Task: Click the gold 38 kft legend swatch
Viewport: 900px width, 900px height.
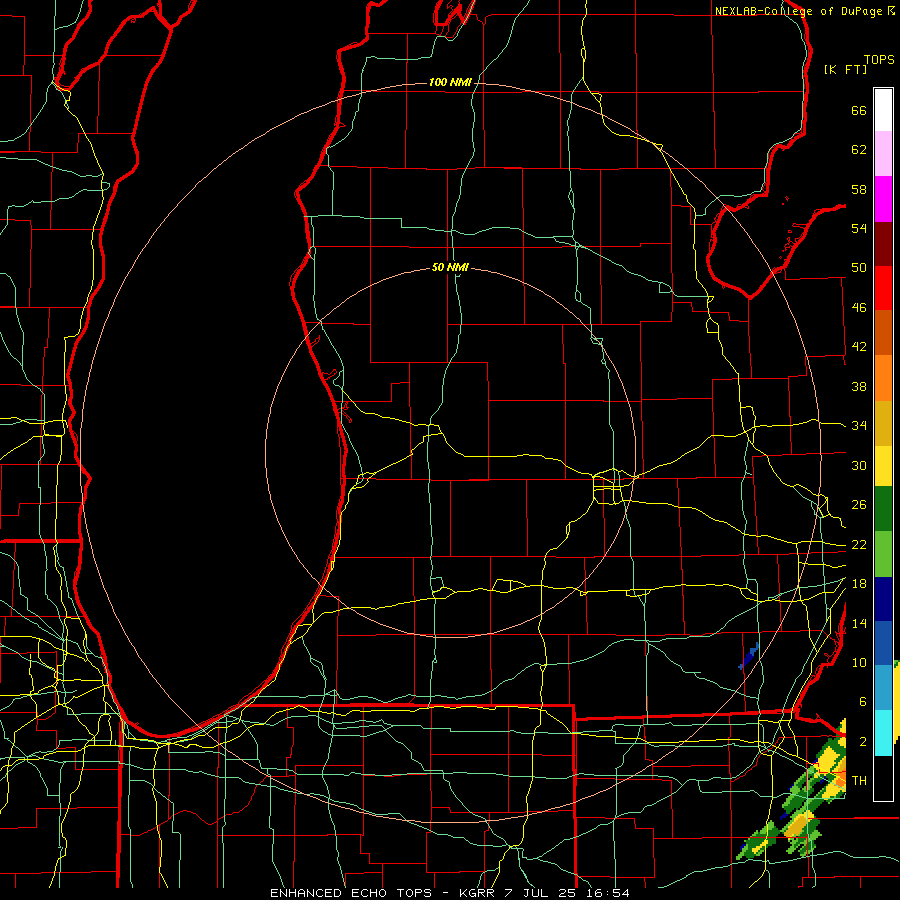Action: [883, 423]
